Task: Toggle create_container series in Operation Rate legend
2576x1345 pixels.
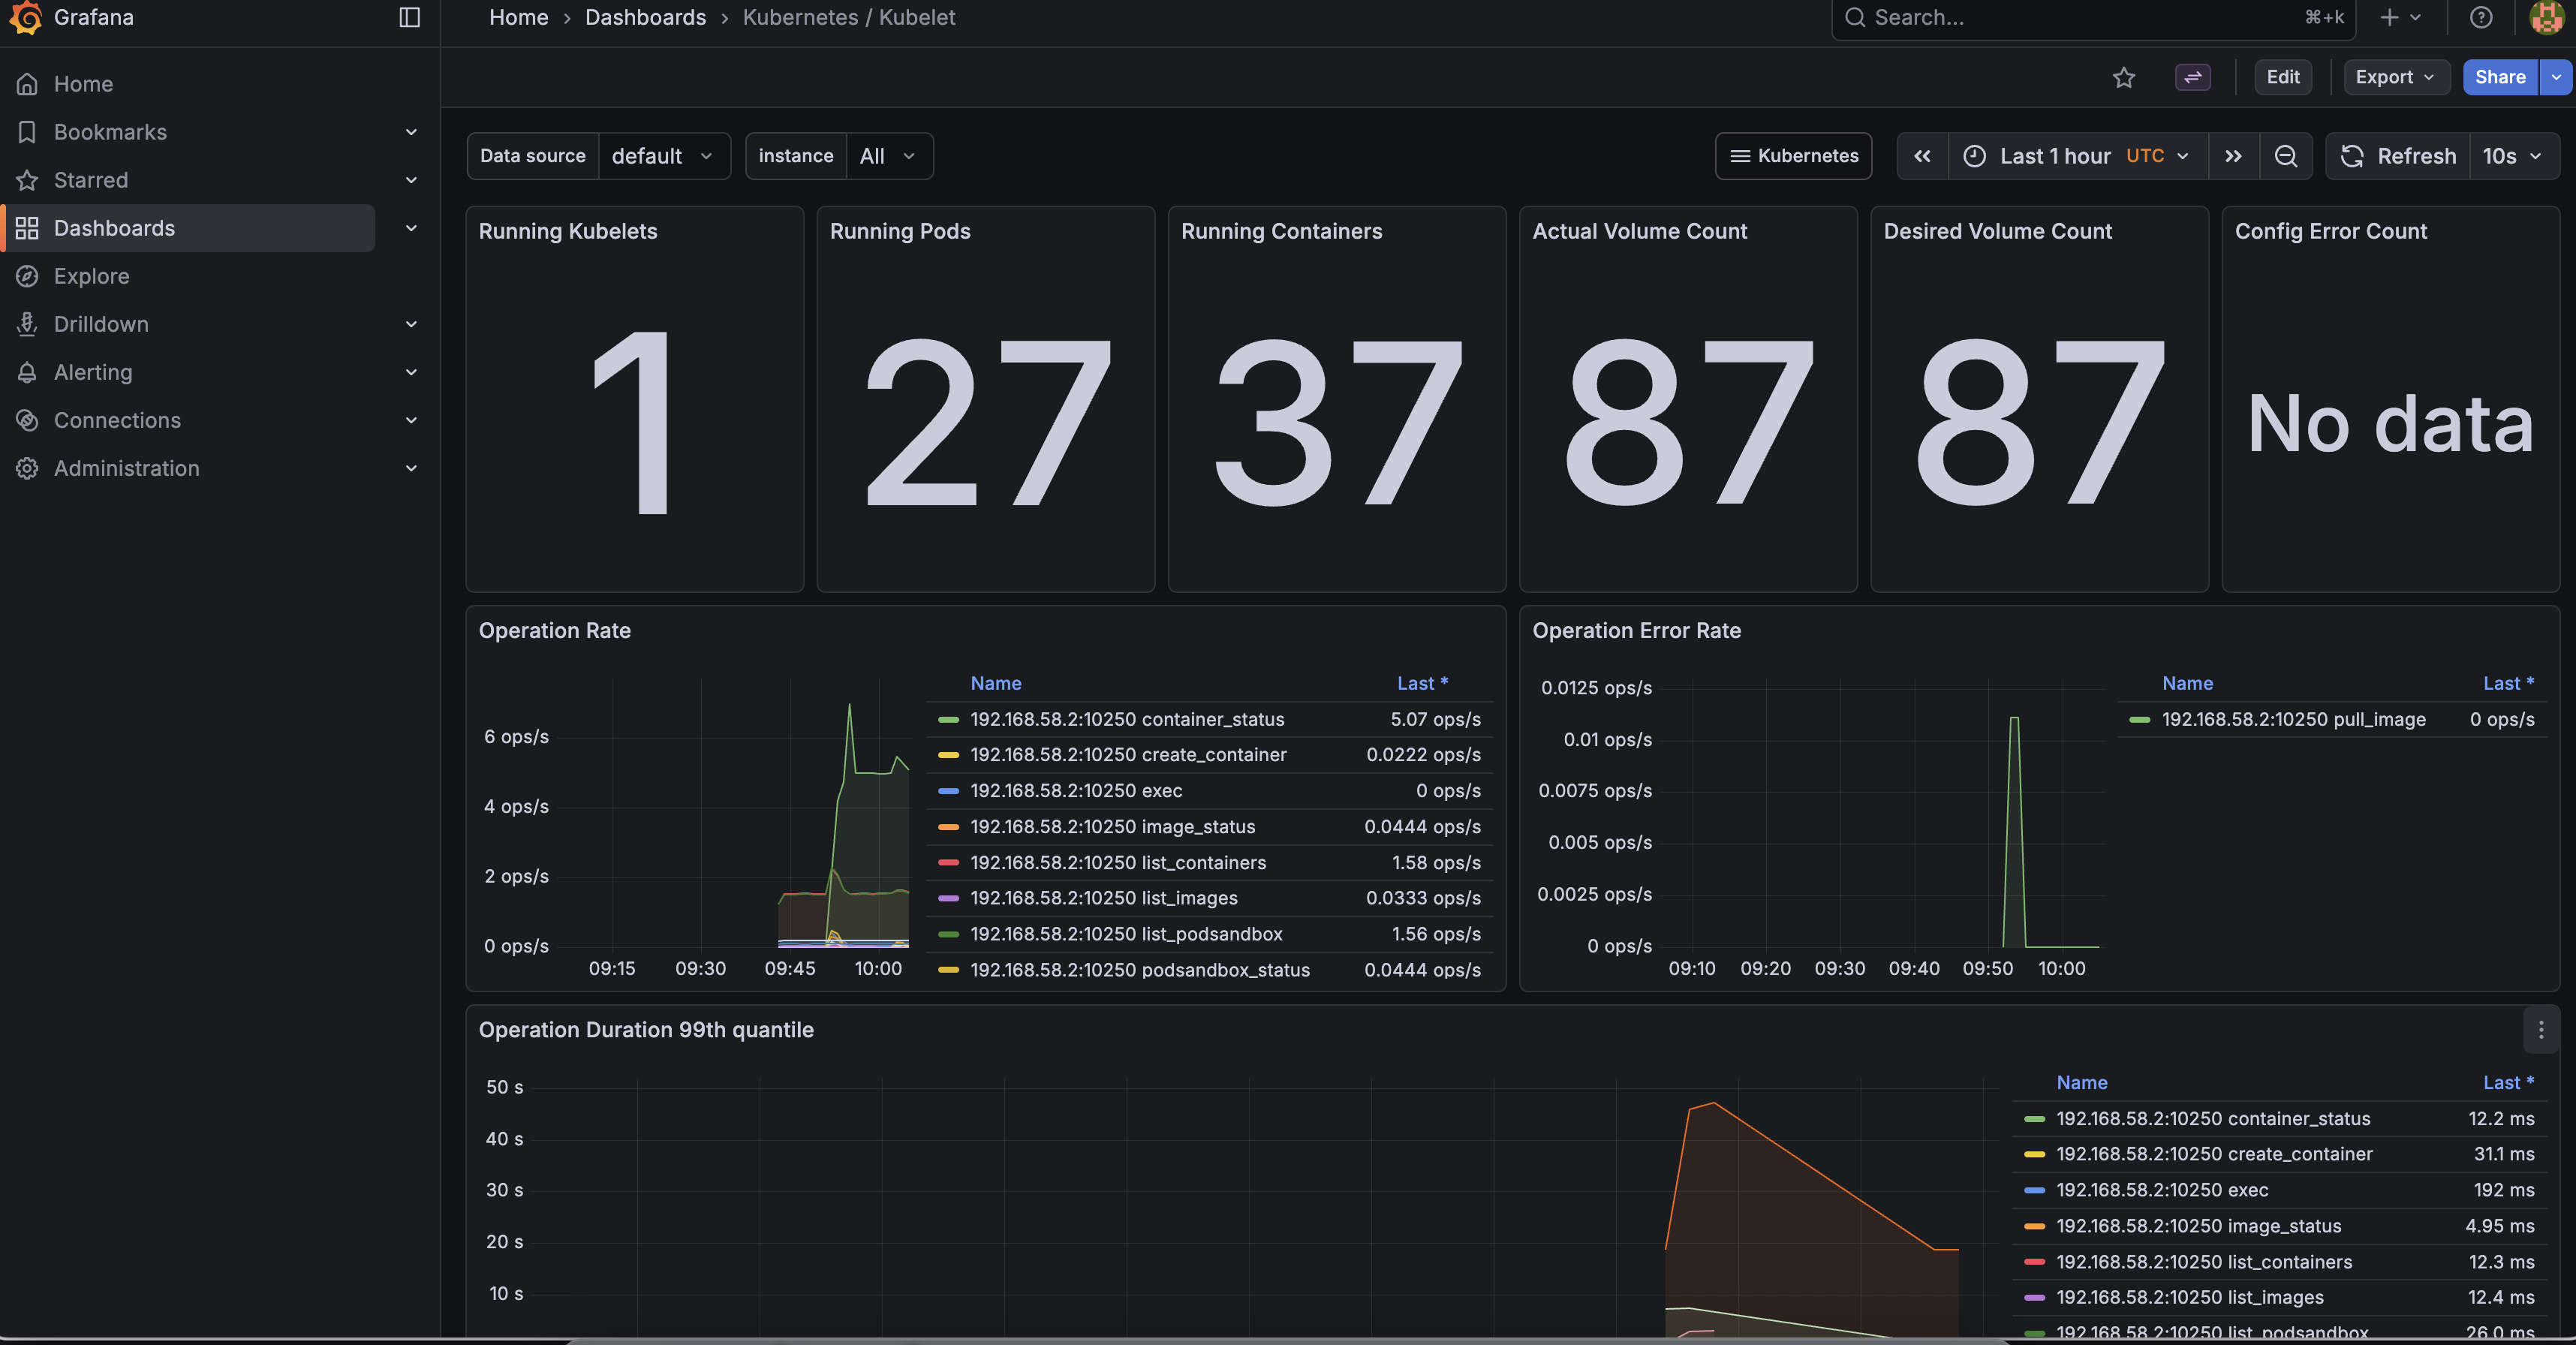Action: point(1127,755)
